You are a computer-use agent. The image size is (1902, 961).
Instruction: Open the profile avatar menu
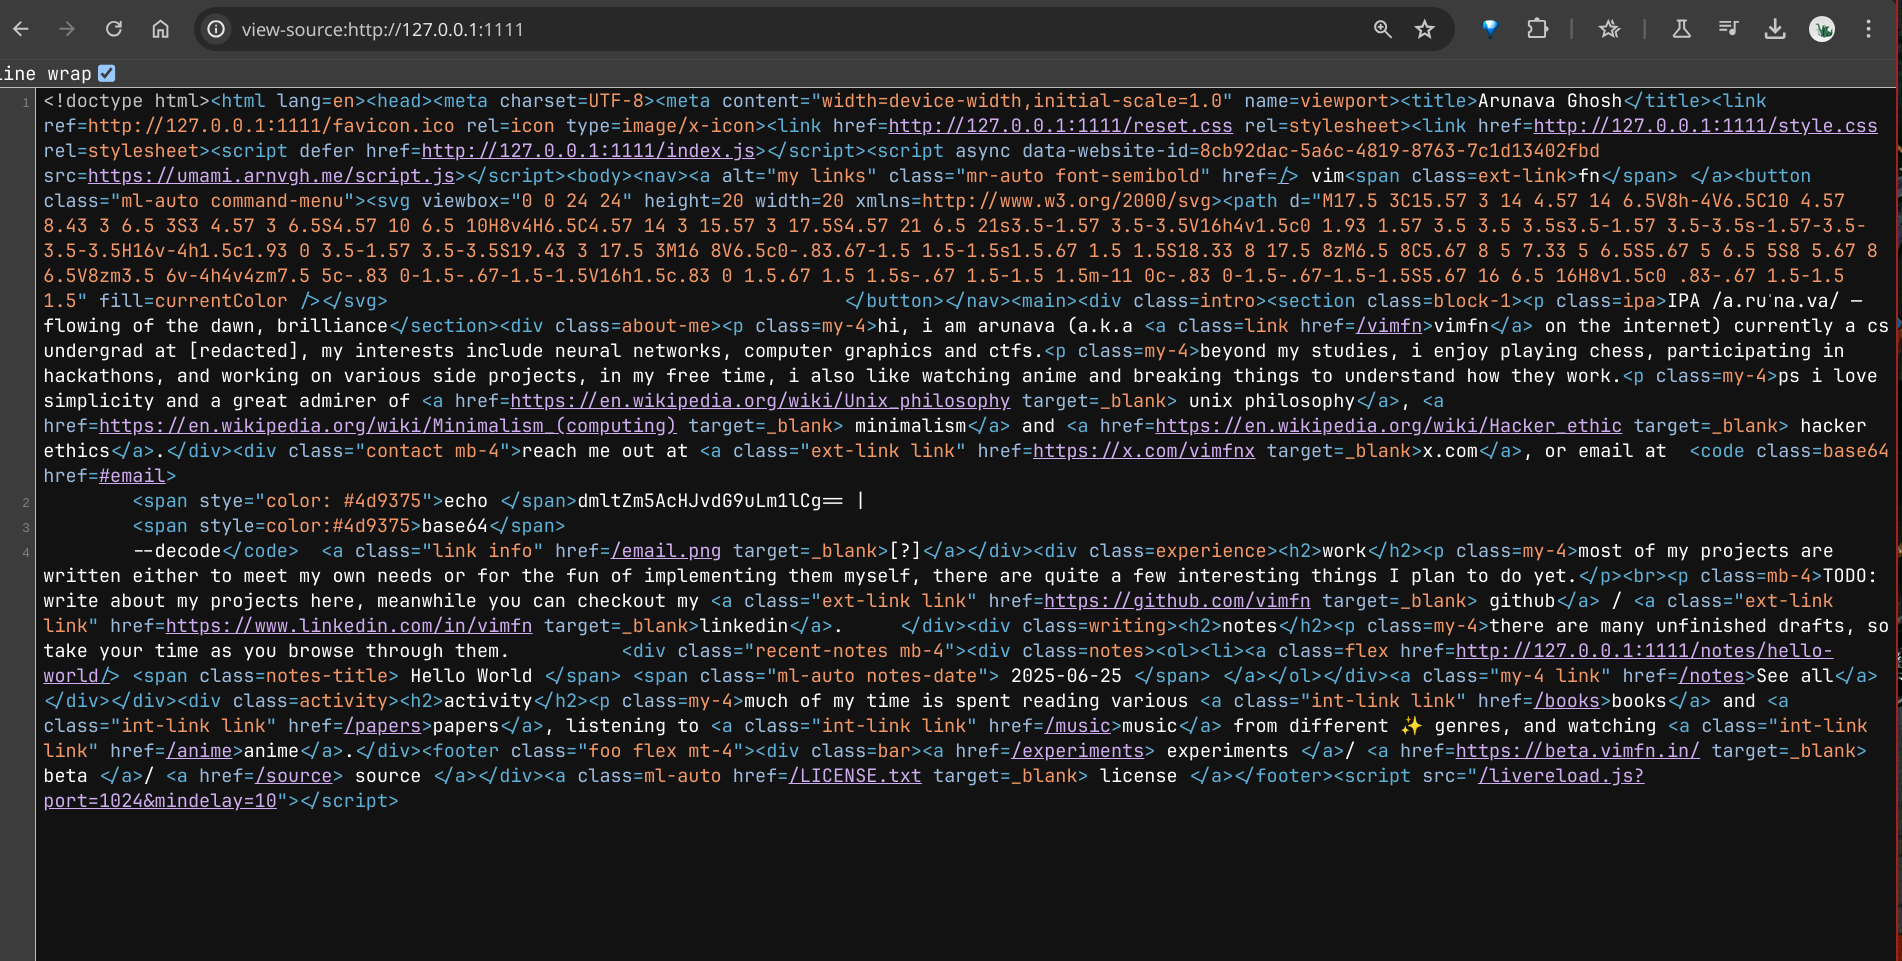point(1822,29)
